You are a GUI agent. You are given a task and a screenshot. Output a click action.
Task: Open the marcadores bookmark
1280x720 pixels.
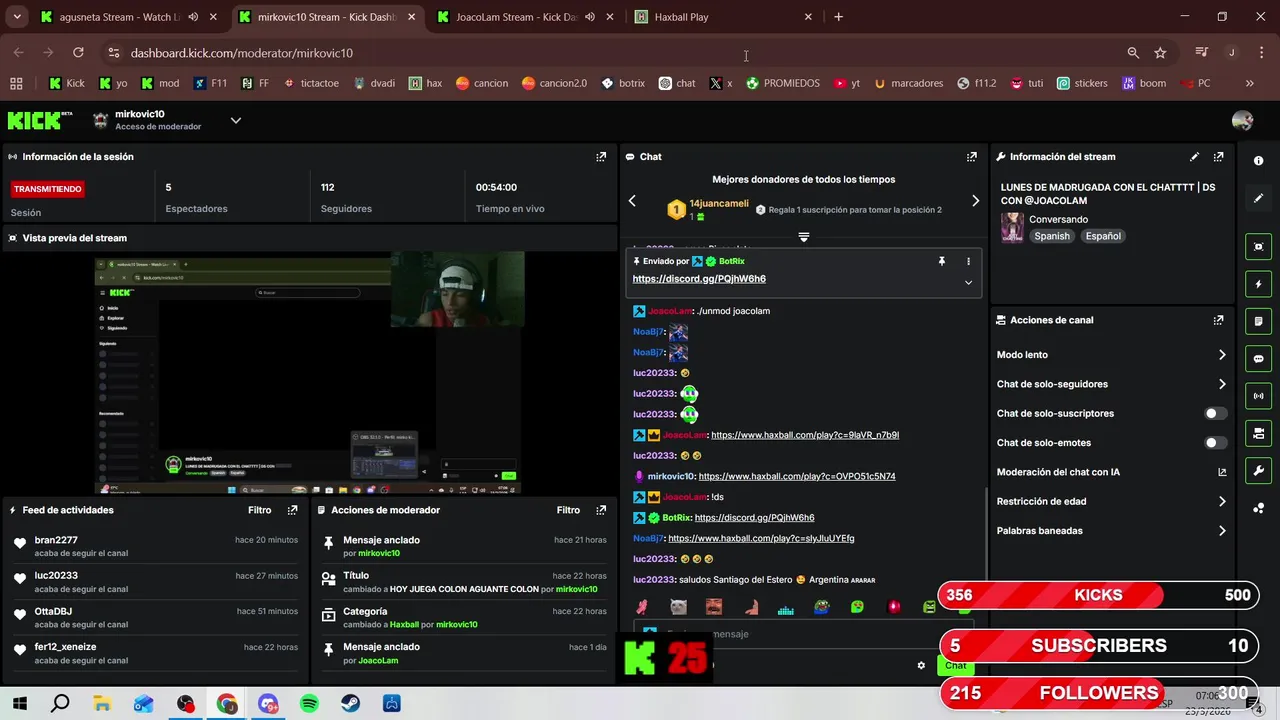908,83
